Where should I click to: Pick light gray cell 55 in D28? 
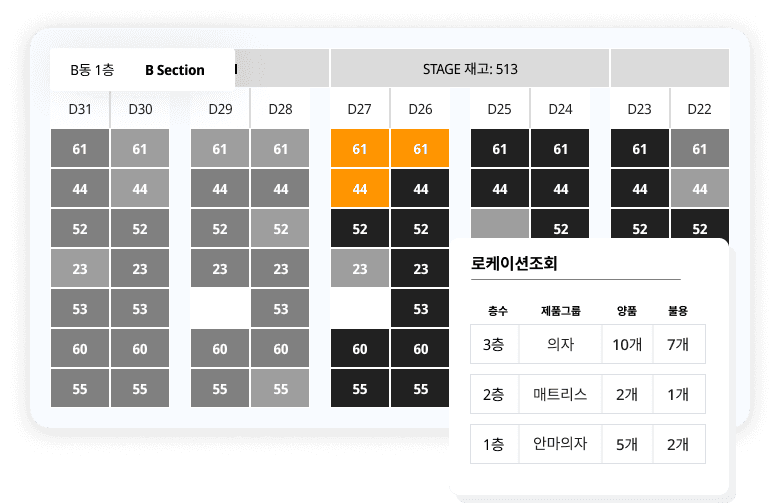click(280, 388)
